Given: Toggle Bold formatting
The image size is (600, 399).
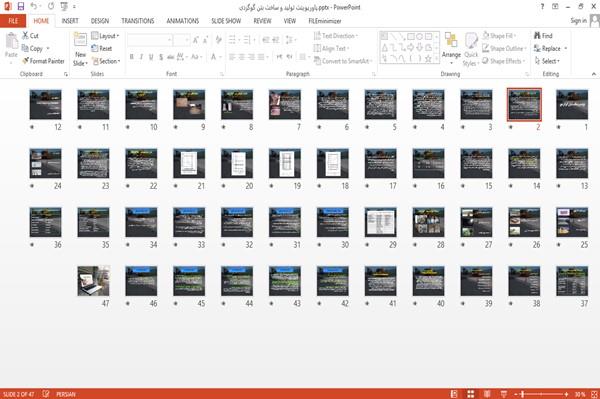Looking at the screenshot, I should [x=131, y=57].
